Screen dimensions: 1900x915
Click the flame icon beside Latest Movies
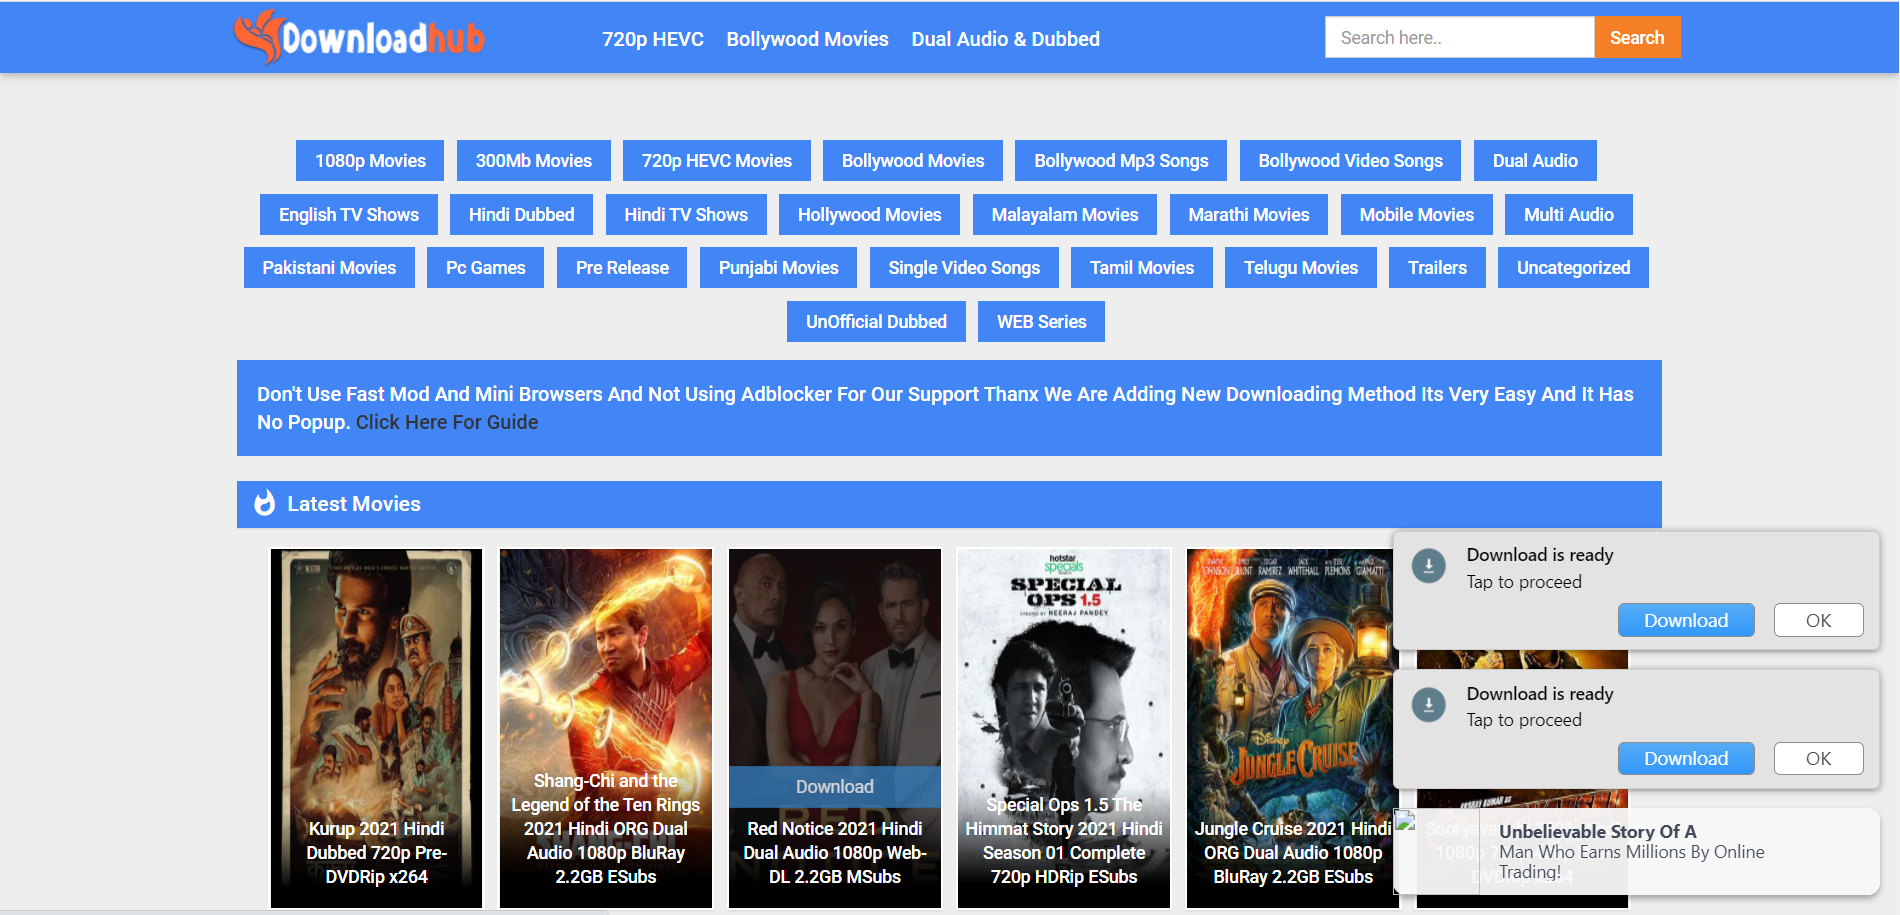pos(264,504)
